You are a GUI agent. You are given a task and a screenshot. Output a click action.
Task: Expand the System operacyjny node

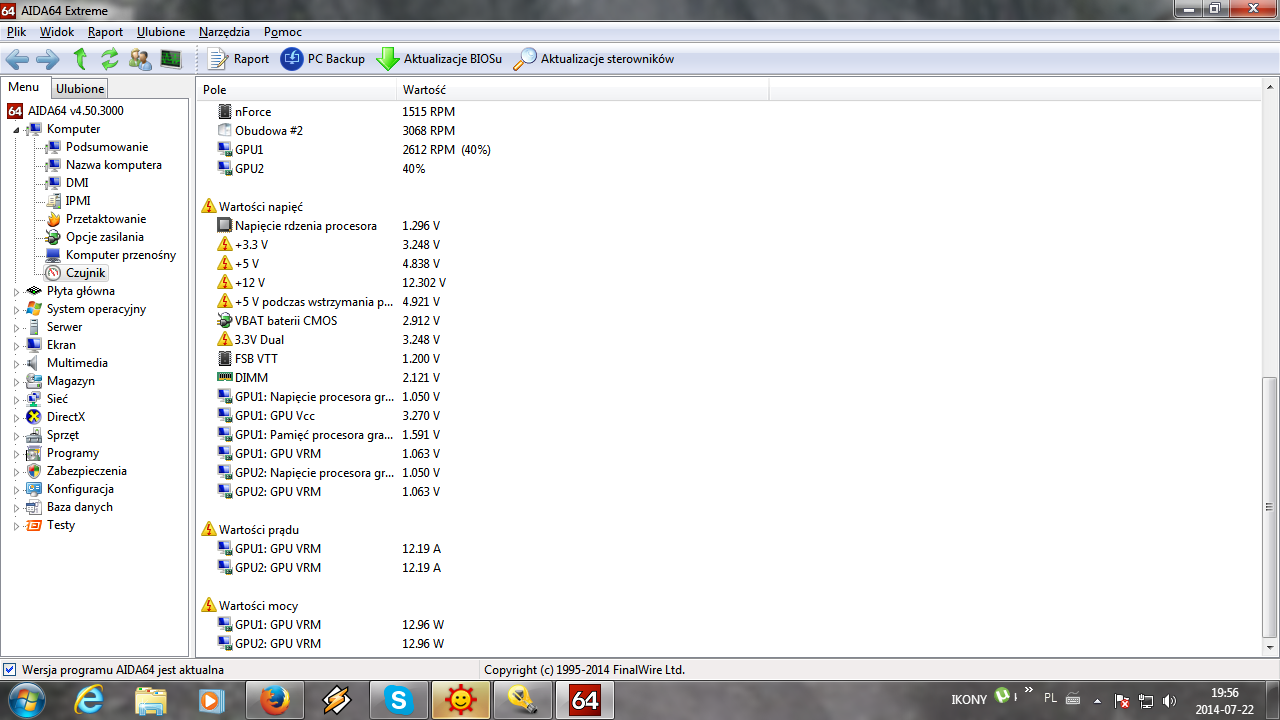click(16, 310)
